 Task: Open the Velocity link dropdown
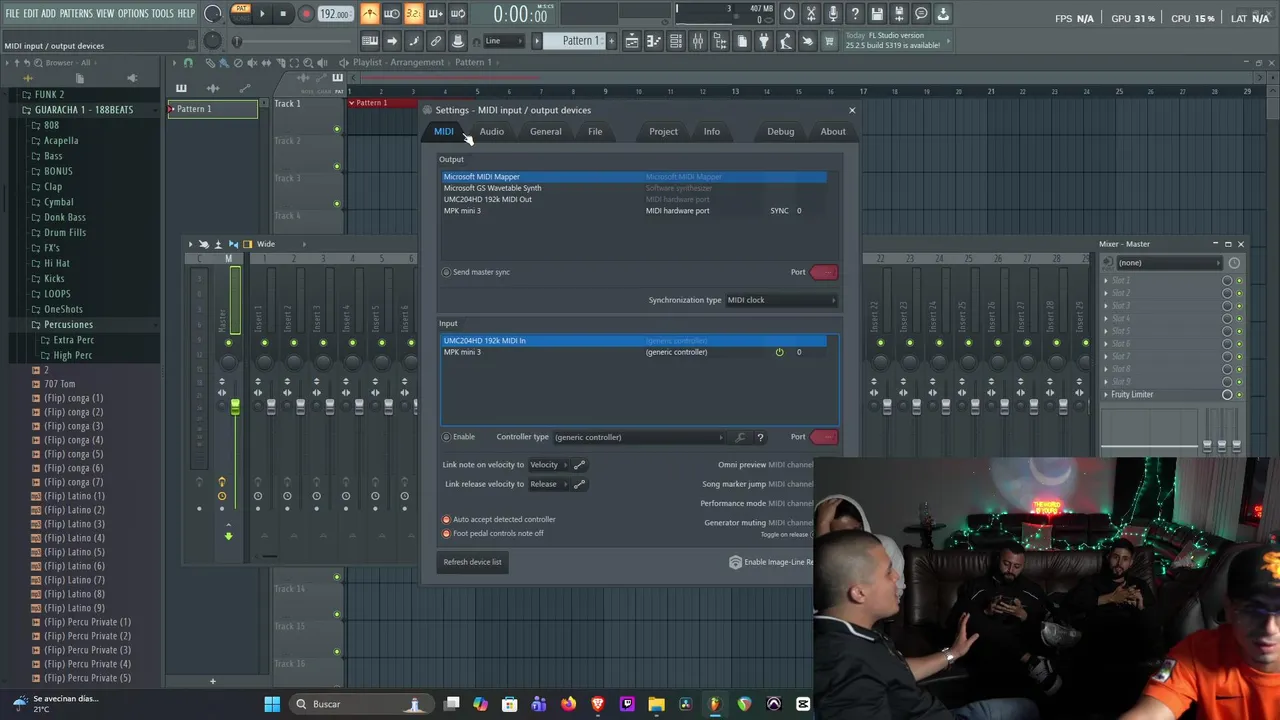tap(548, 465)
